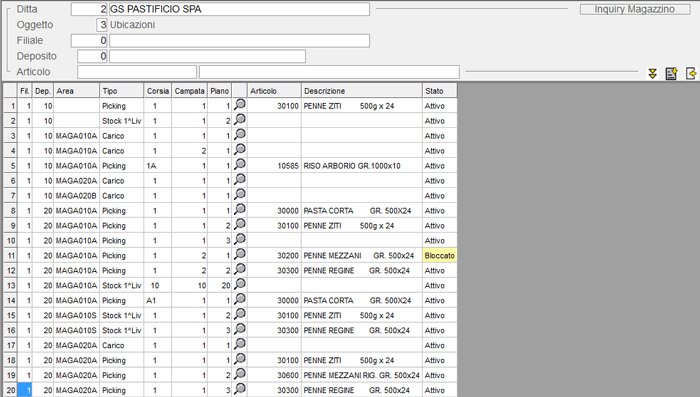Click the Ditta number field
Screen dimensions: 700x397
89,9
